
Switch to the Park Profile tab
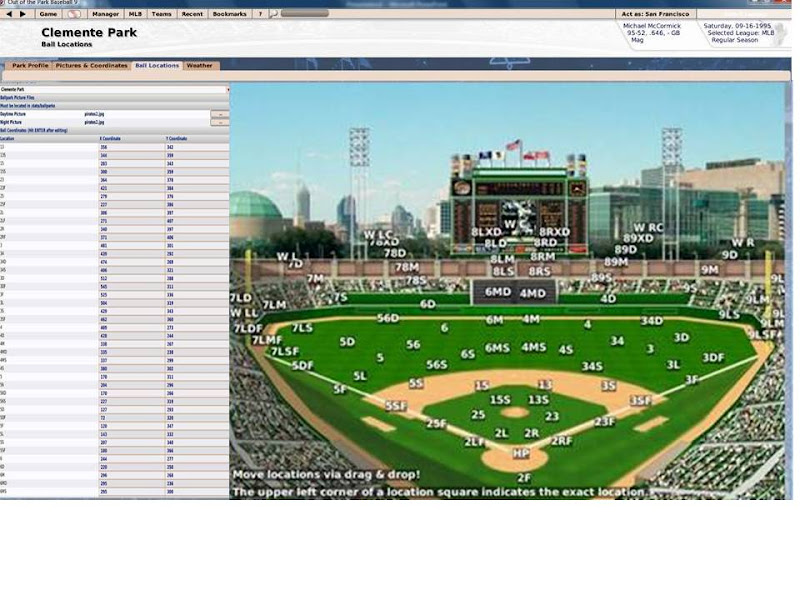coord(30,65)
